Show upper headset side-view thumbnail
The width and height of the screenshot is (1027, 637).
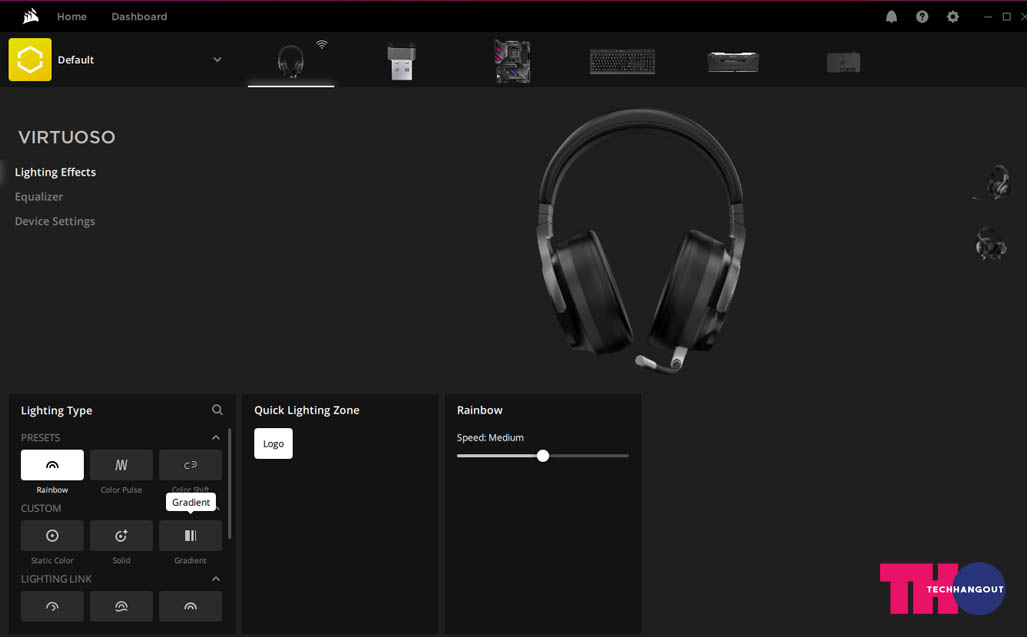tap(993, 182)
